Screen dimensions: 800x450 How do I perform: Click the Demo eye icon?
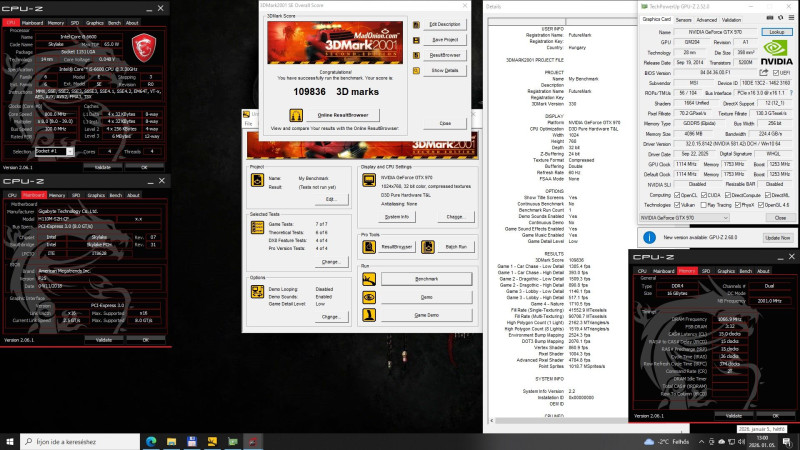coord(369,297)
